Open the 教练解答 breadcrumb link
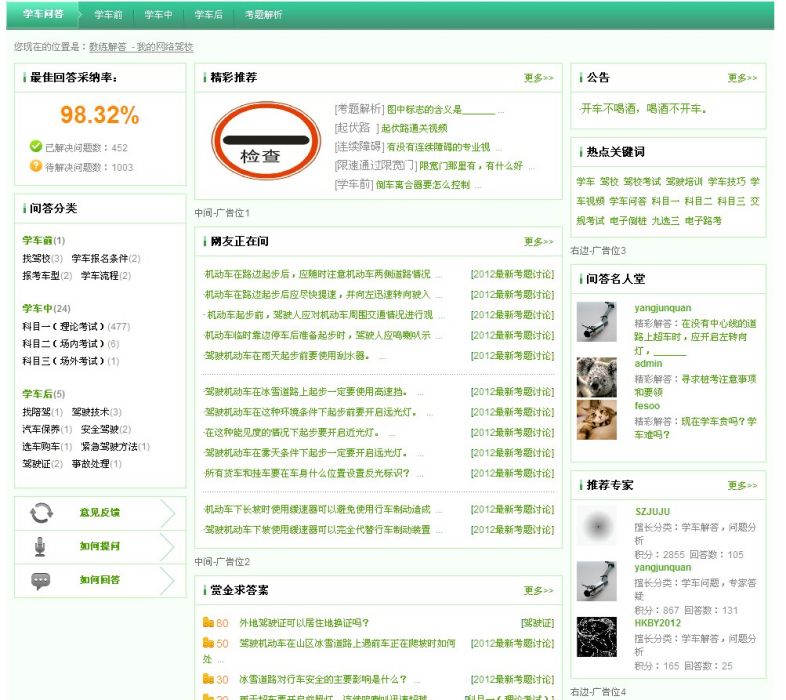Image resolution: width=786 pixels, height=700 pixels. (107, 47)
